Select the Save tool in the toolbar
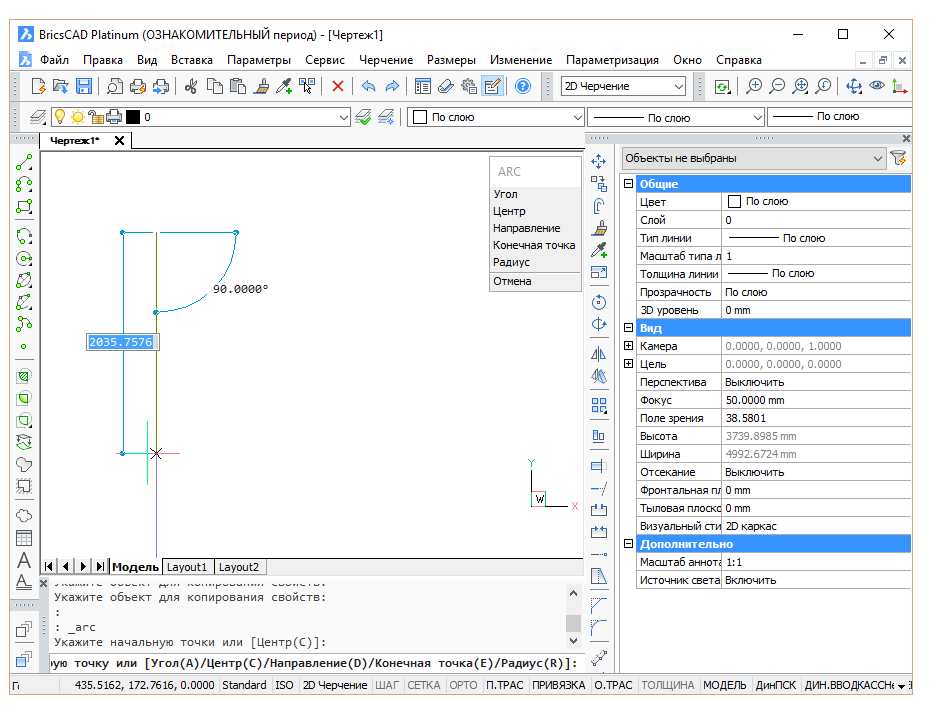The width and height of the screenshot is (944, 719). (x=84, y=86)
